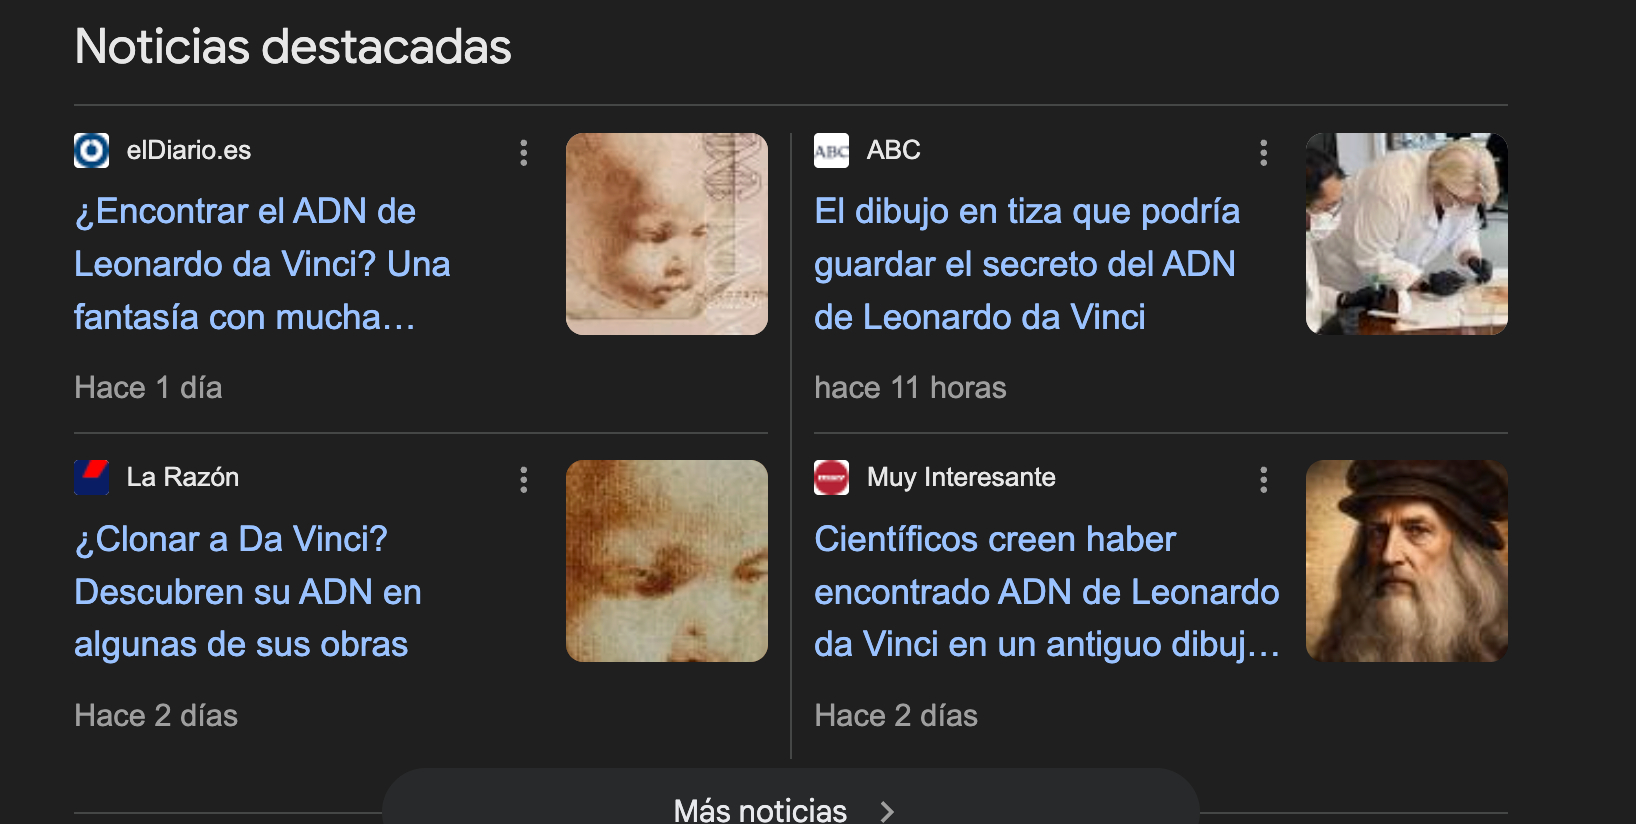Image resolution: width=1636 pixels, height=824 pixels.
Task: Open 'Científicos creen haber encontrado ADN' headline
Action: tap(1047, 592)
